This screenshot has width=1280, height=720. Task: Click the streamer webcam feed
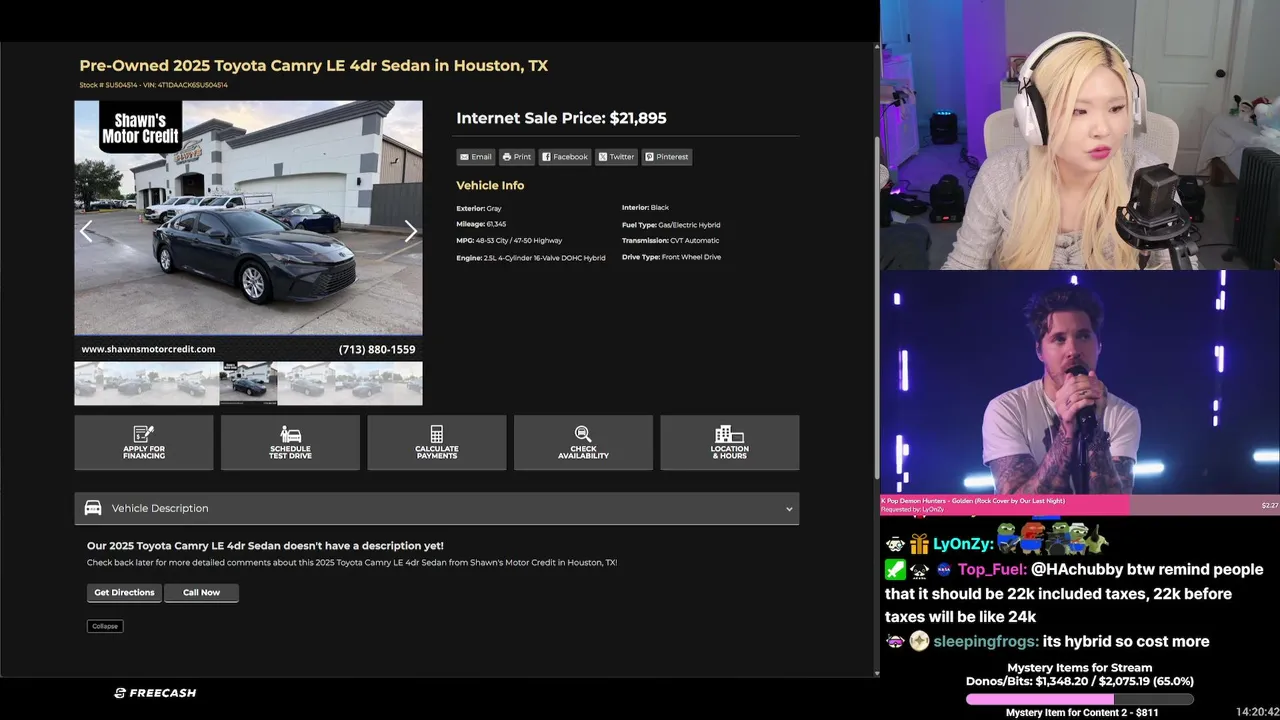click(1080, 135)
